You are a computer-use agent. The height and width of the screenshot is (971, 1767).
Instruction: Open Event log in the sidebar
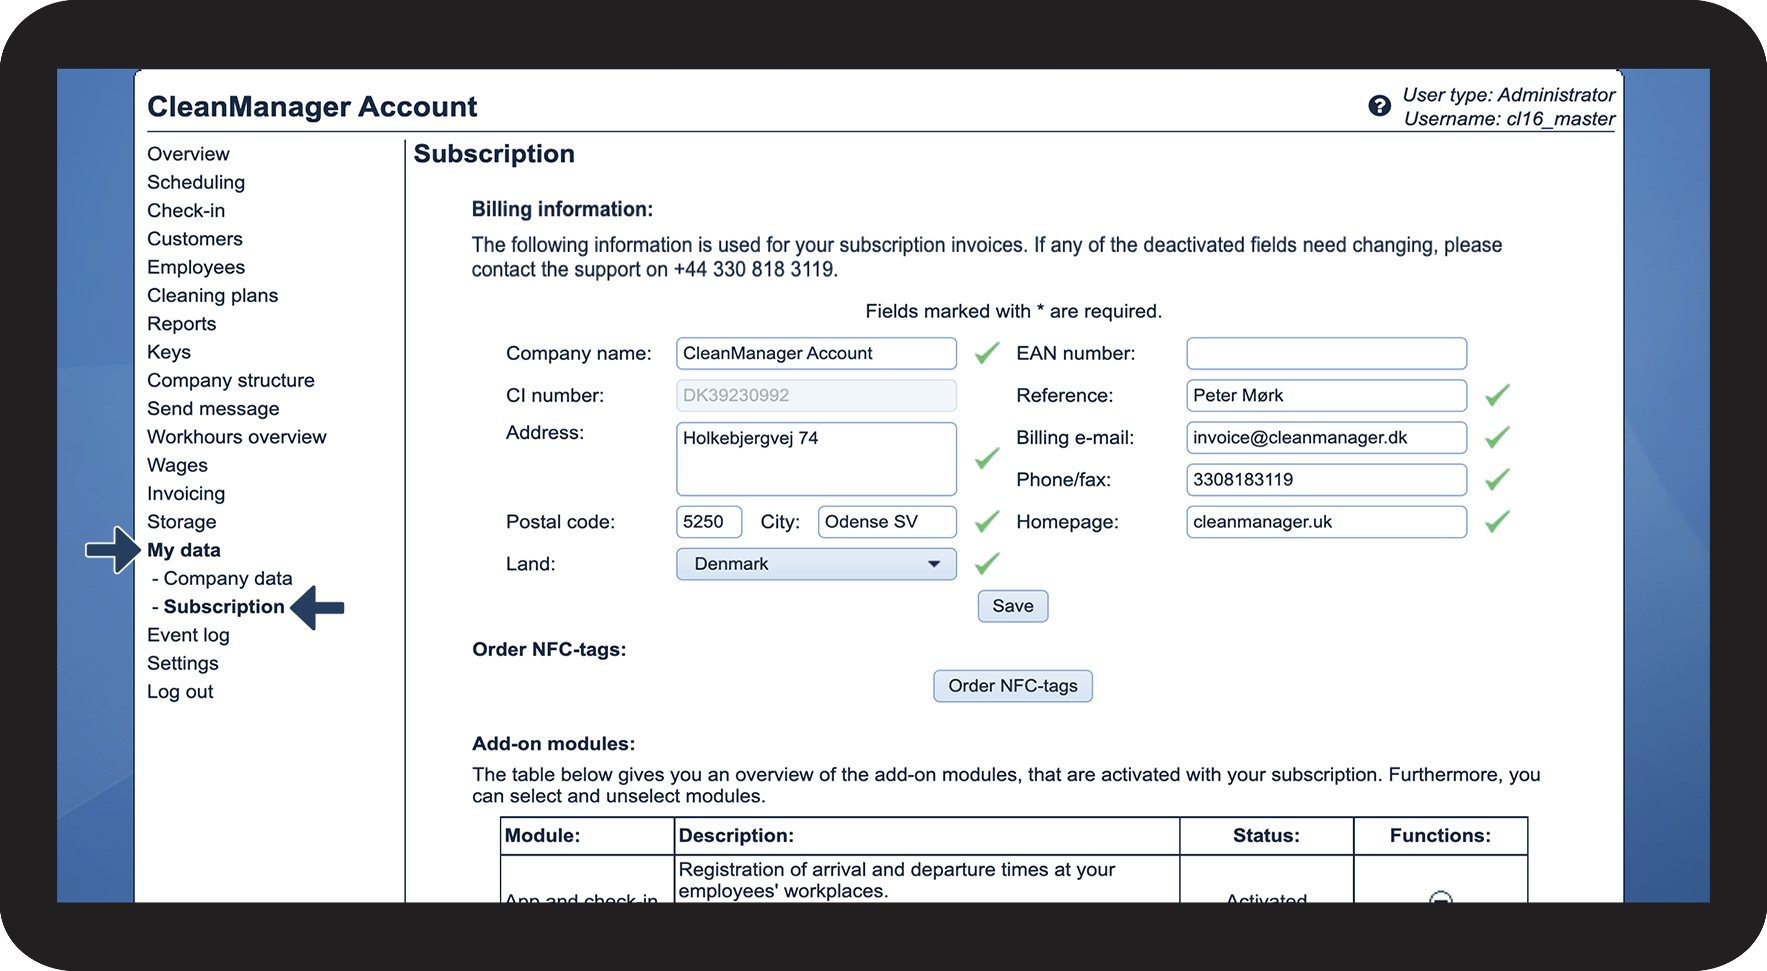point(188,635)
